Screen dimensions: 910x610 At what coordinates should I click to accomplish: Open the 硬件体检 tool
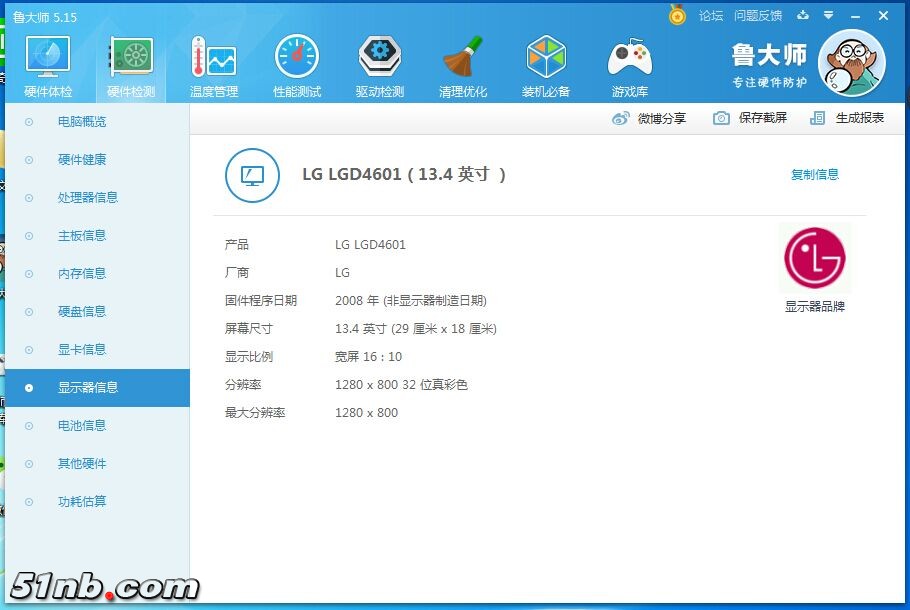point(46,63)
